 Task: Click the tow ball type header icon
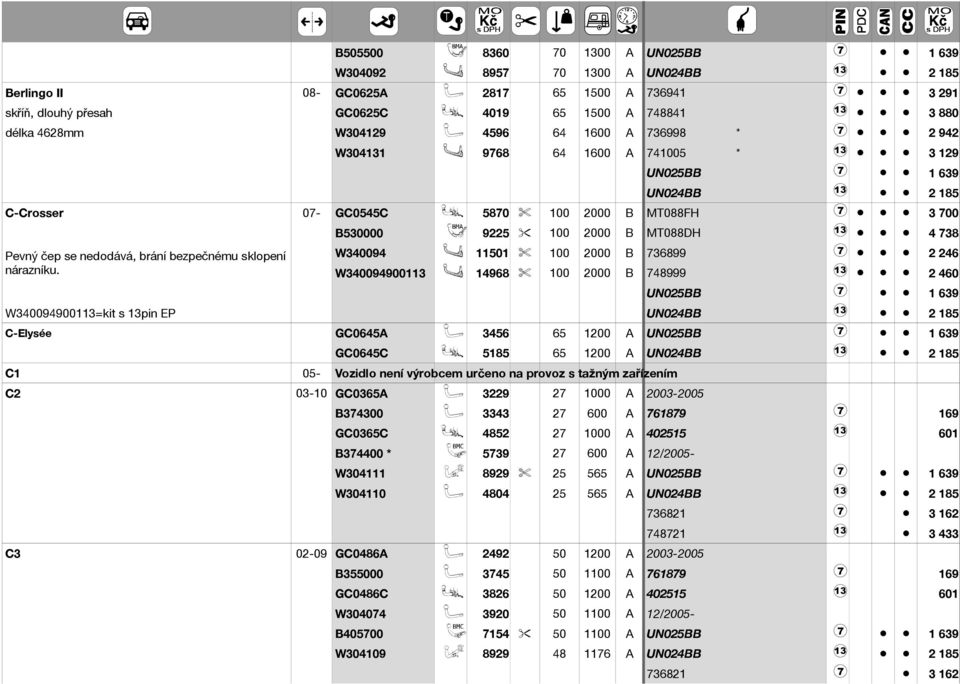451,21
